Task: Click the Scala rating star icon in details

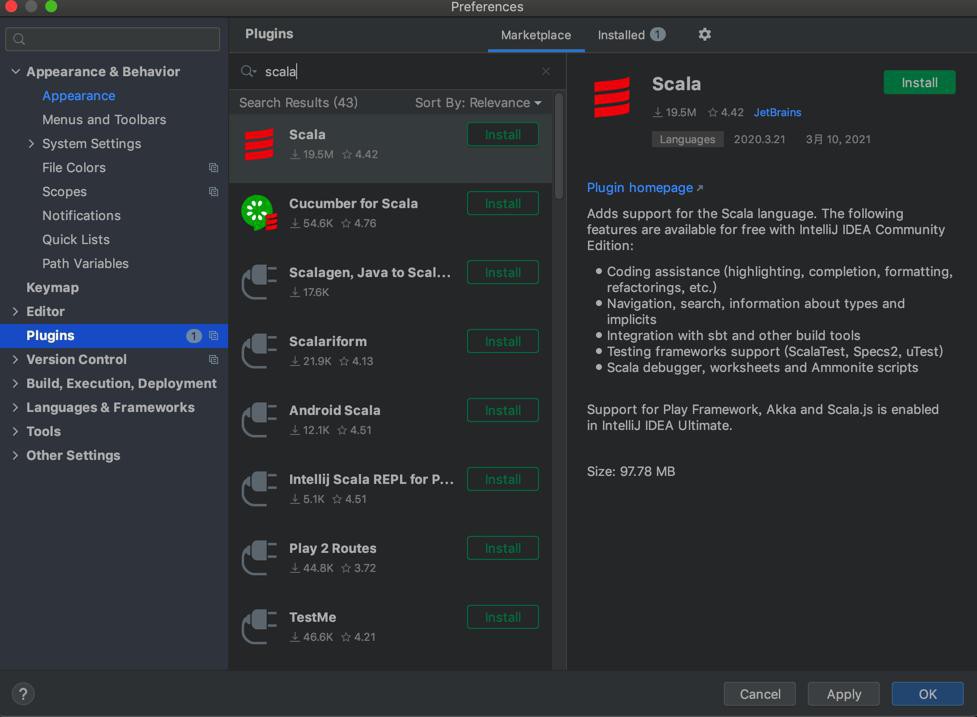Action: click(x=713, y=113)
